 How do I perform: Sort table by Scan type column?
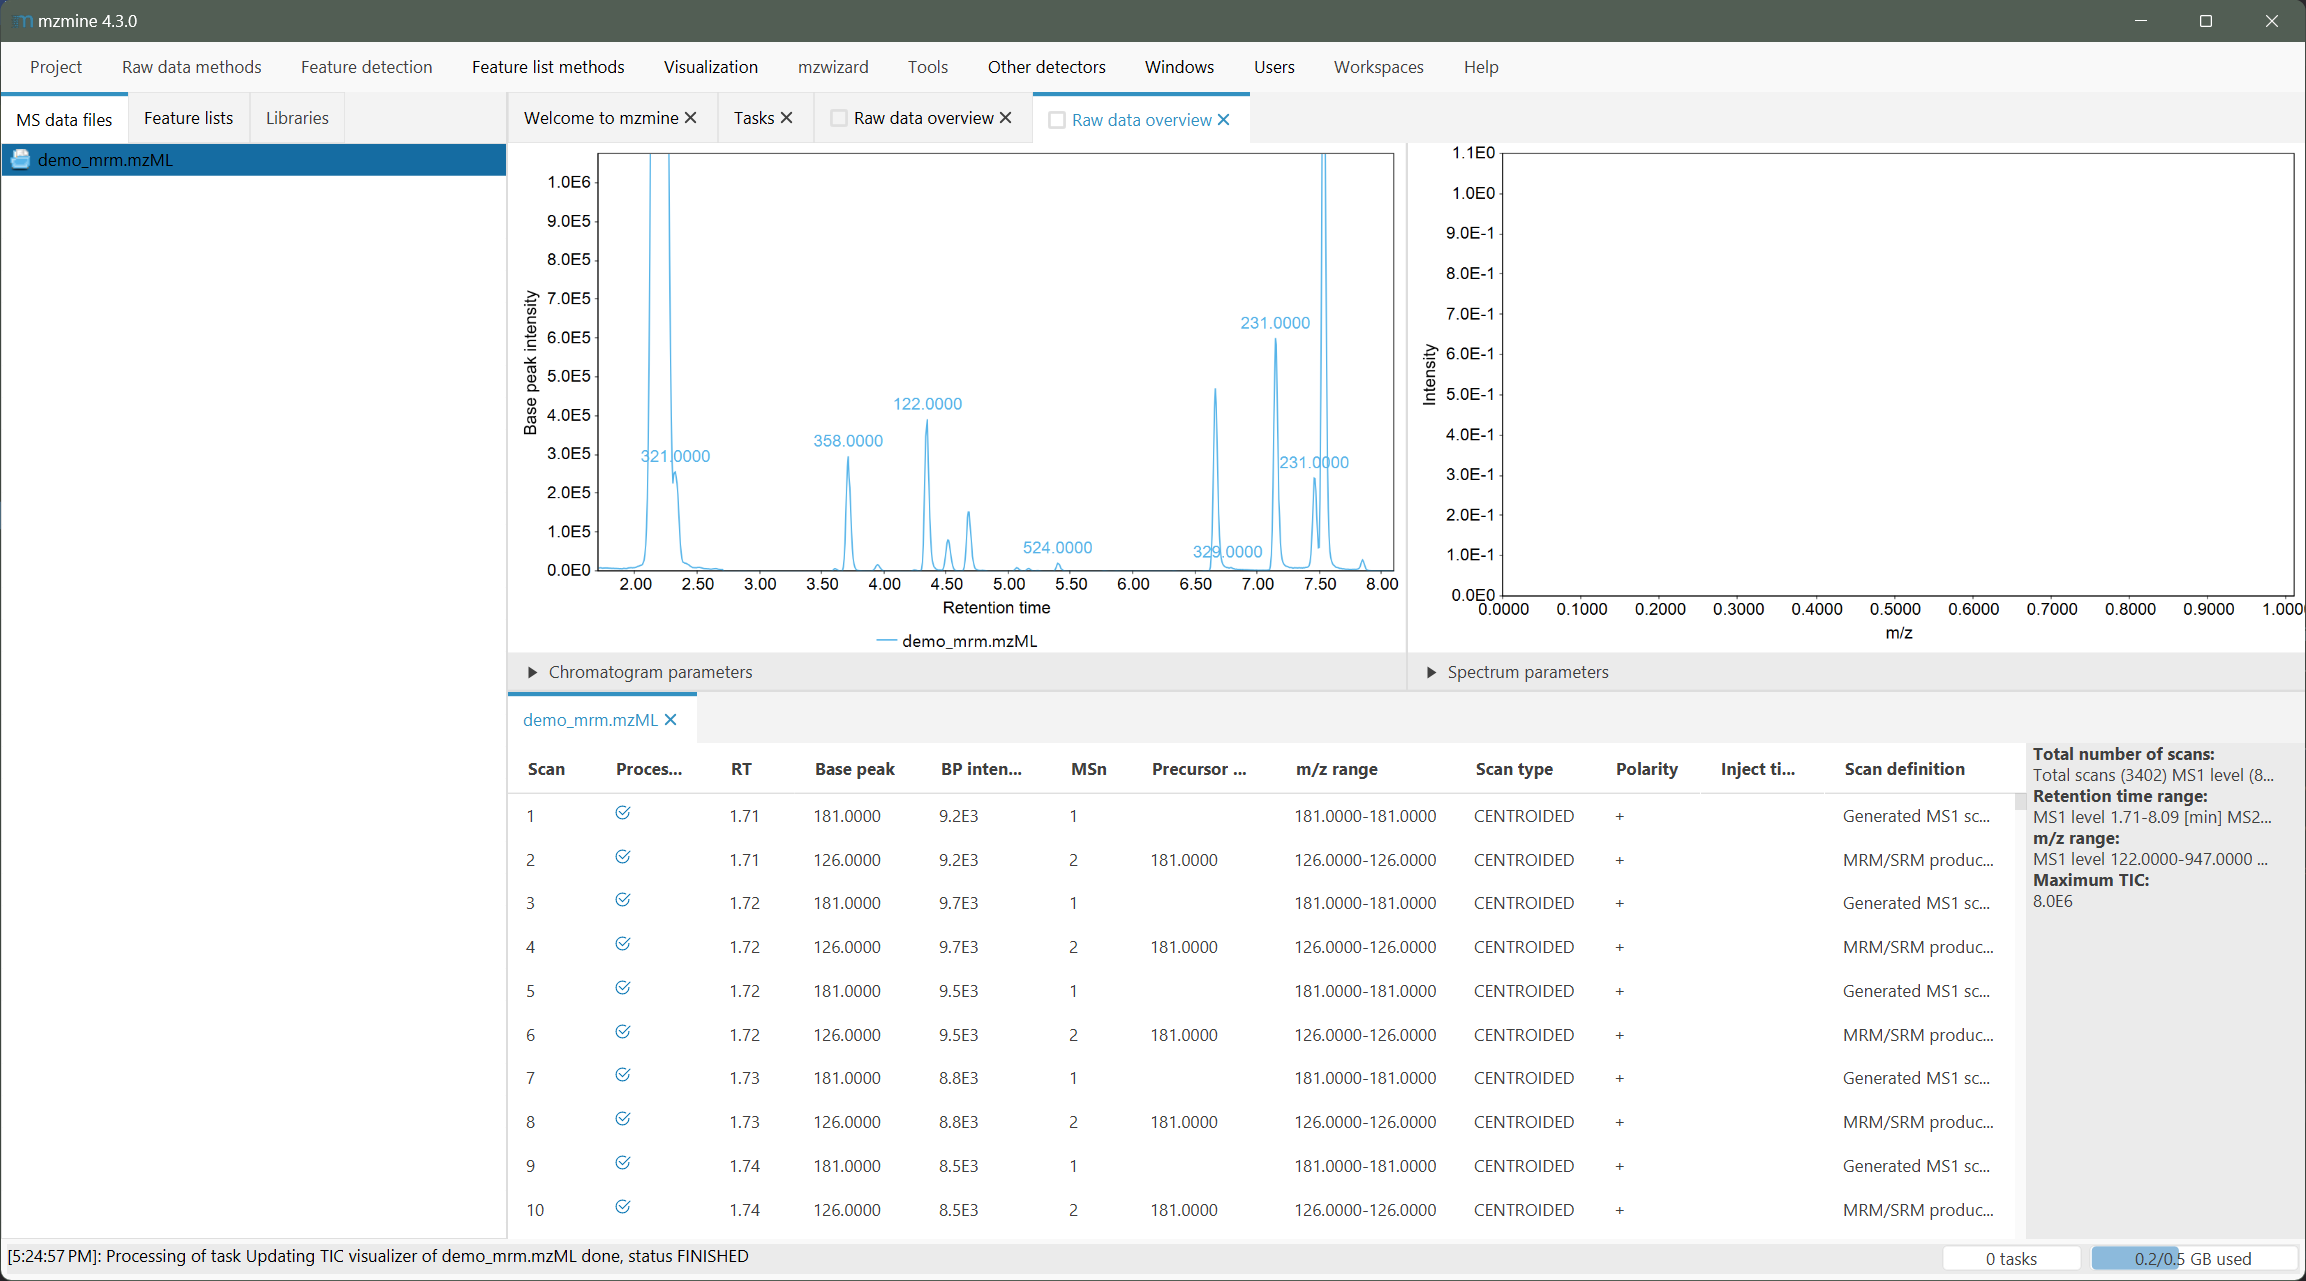click(1514, 769)
